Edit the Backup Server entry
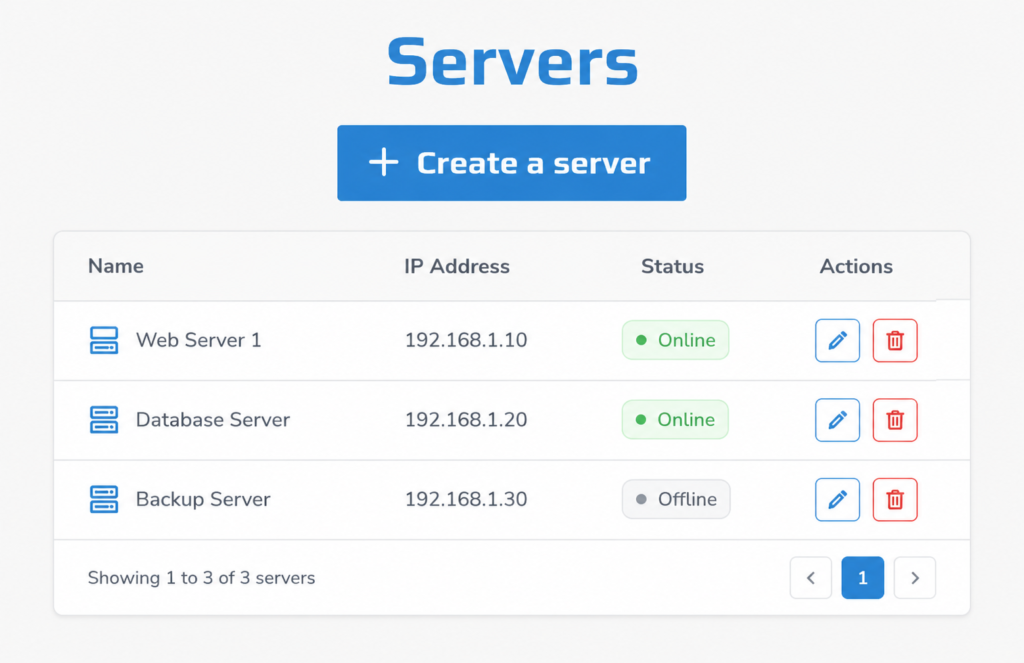 (837, 500)
